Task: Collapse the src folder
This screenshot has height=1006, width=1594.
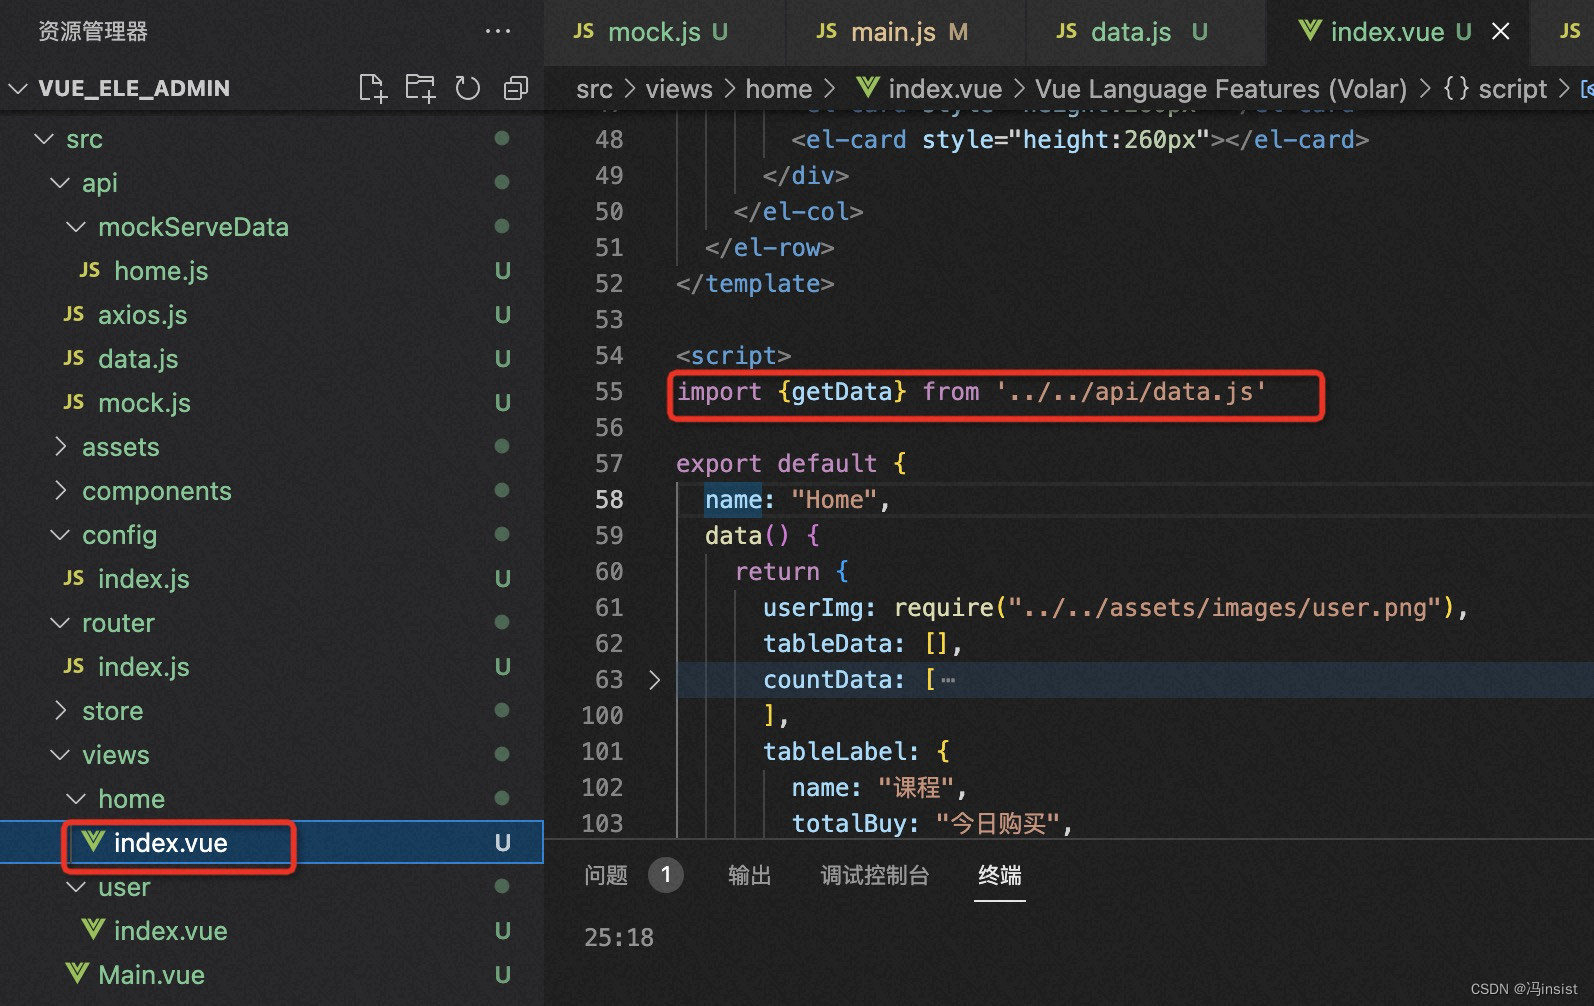Action: tap(43, 139)
